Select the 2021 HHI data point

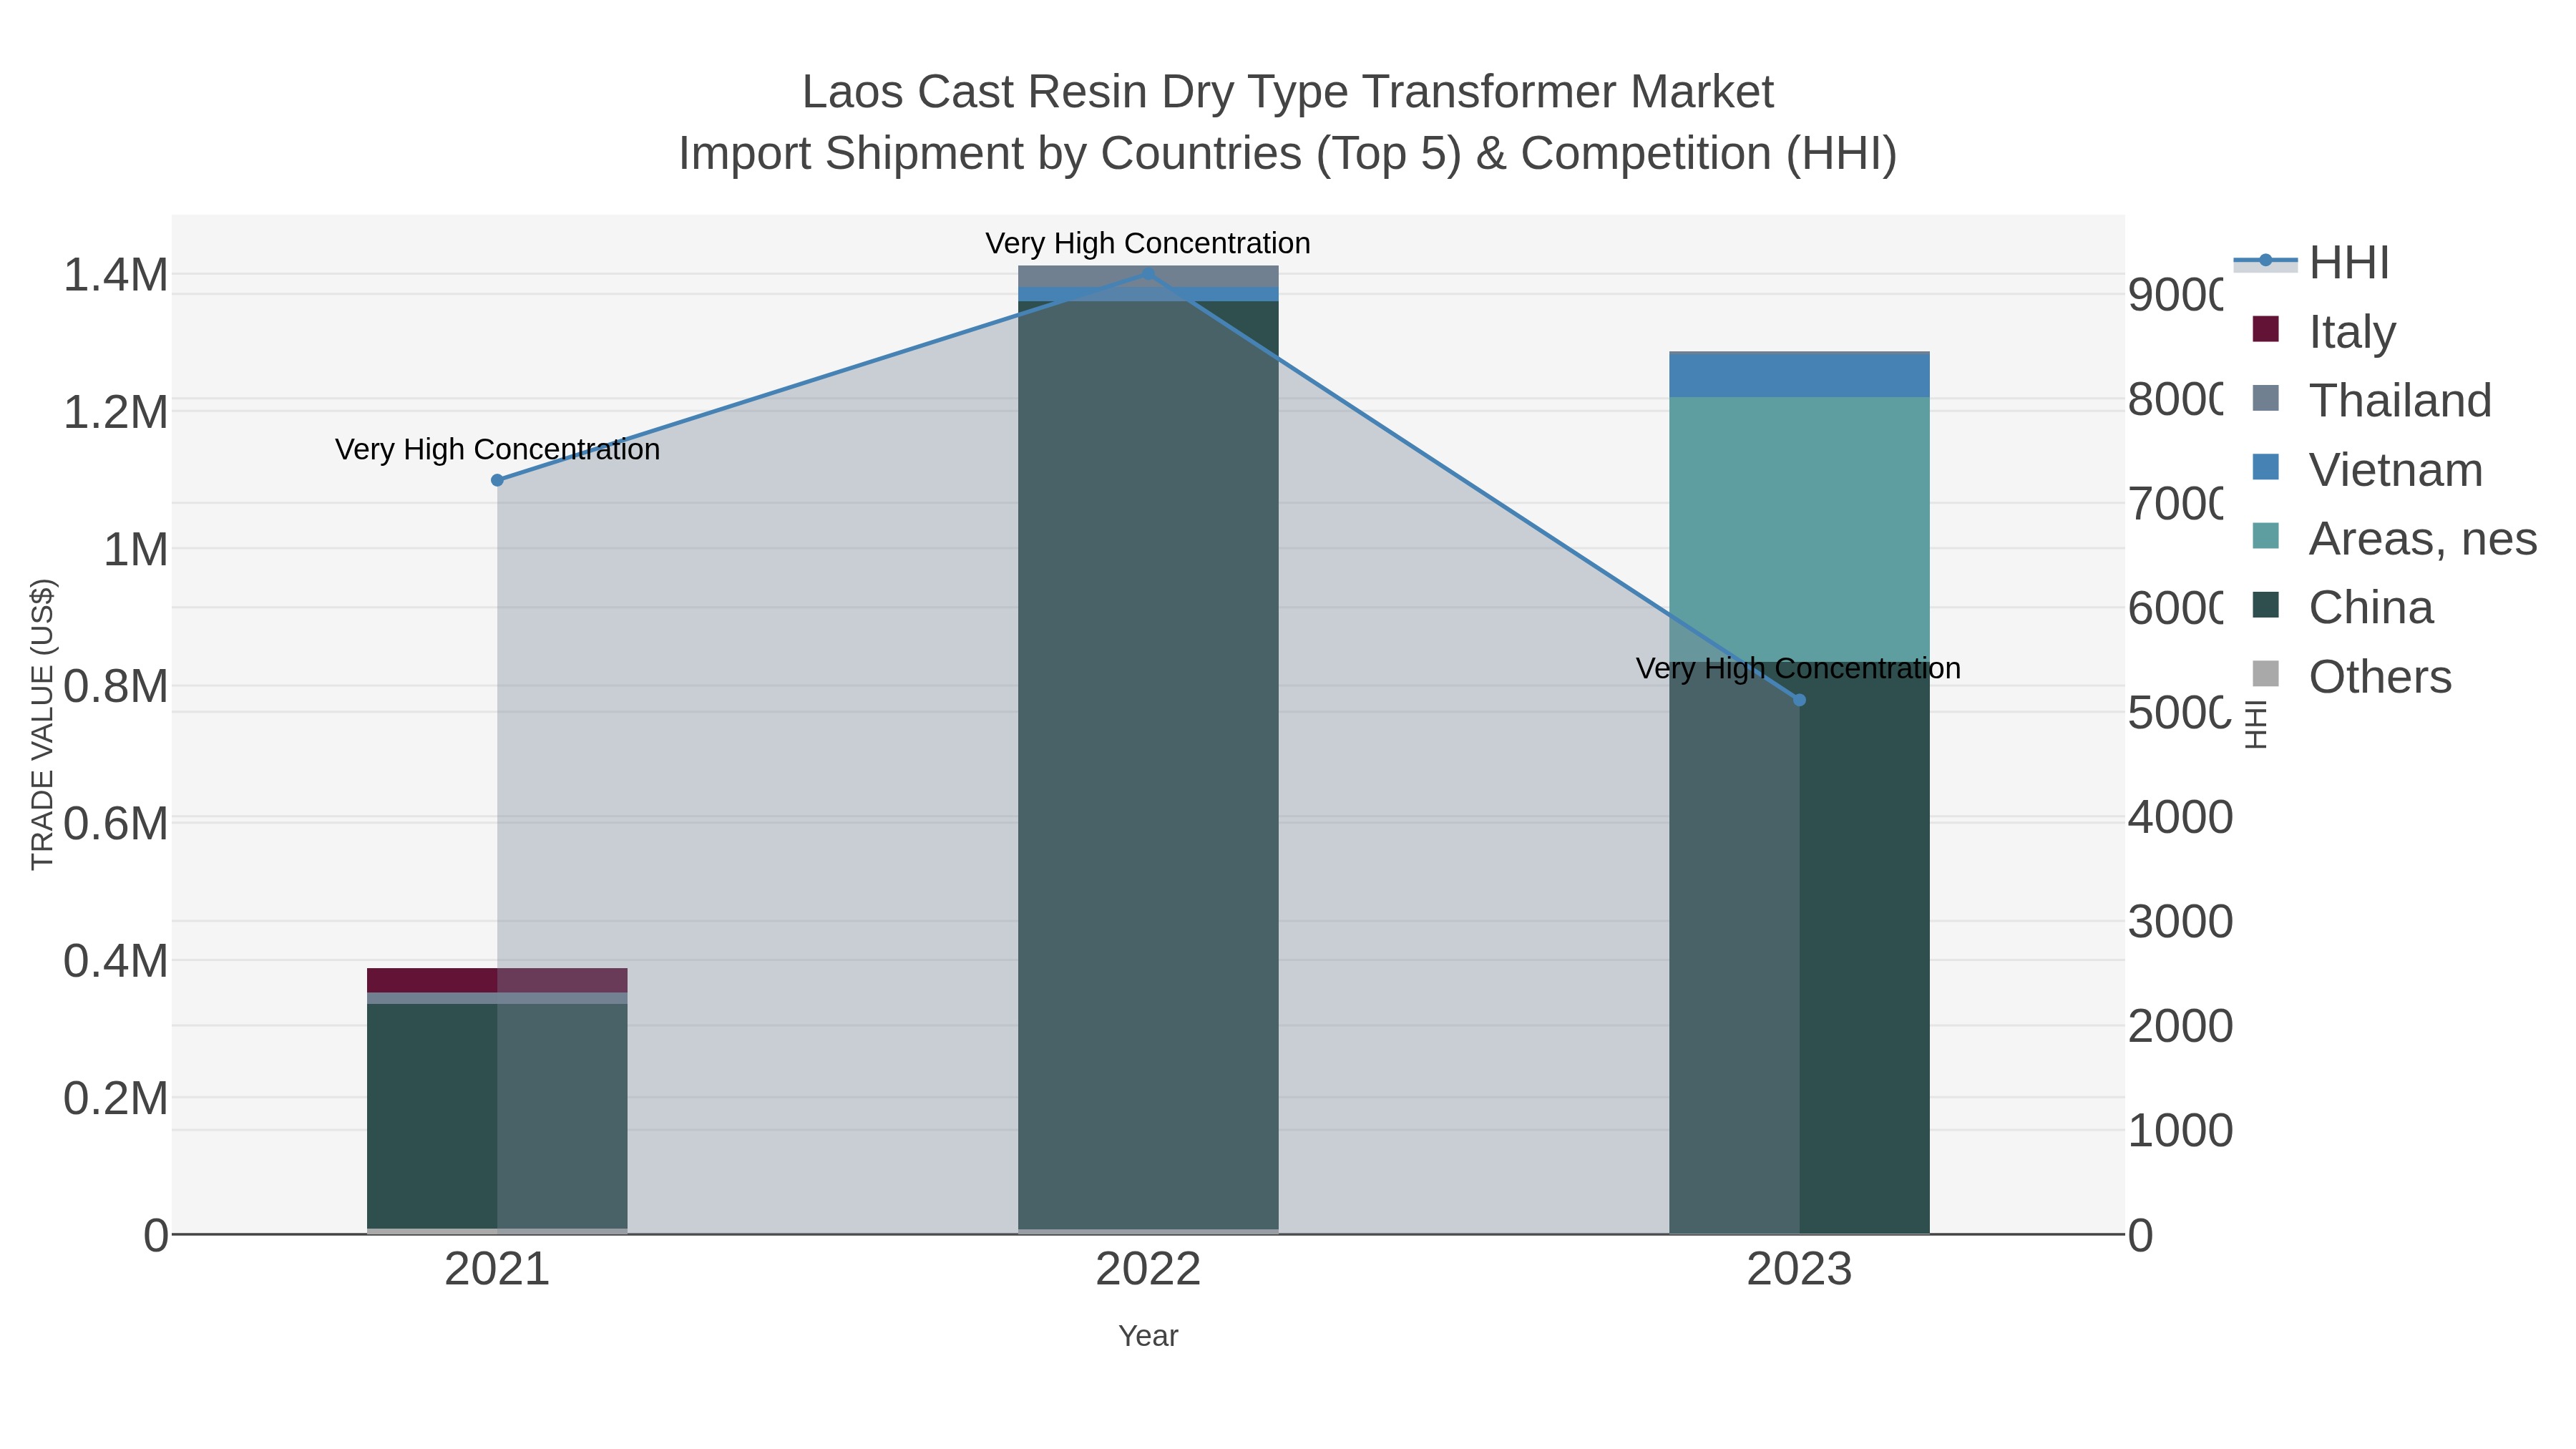[x=497, y=480]
